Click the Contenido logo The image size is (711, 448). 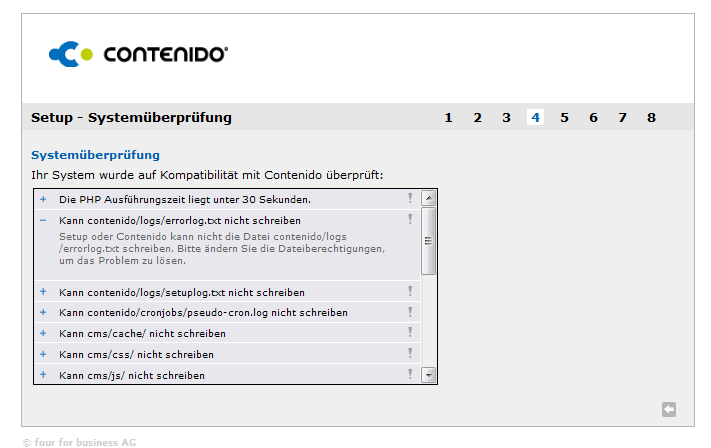pos(138,54)
